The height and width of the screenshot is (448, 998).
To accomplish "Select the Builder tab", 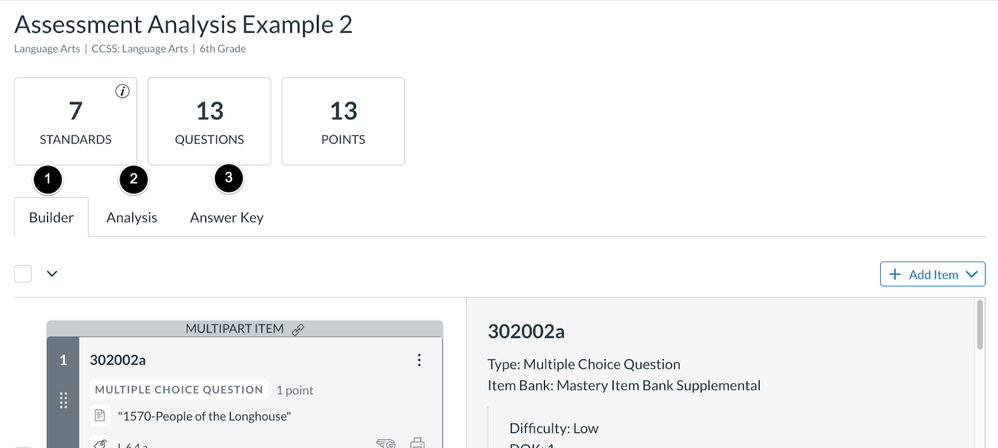I will pyautogui.click(x=51, y=217).
